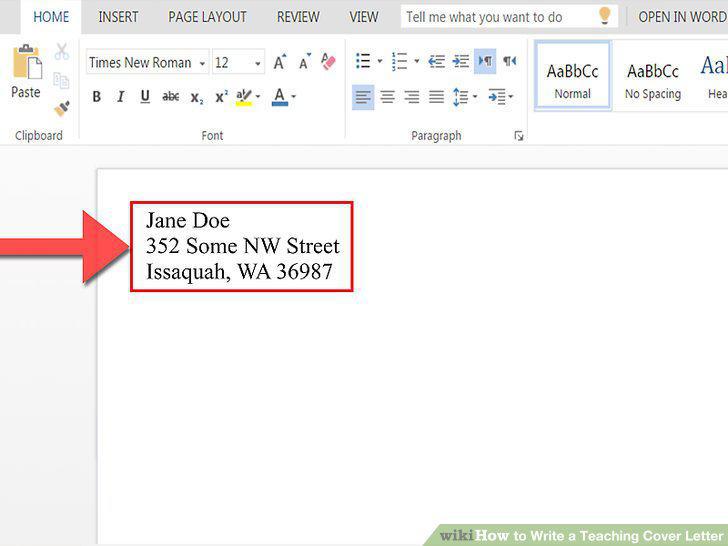The image size is (728, 546).
Task: Select the Format Painter brush
Action: click(x=62, y=109)
